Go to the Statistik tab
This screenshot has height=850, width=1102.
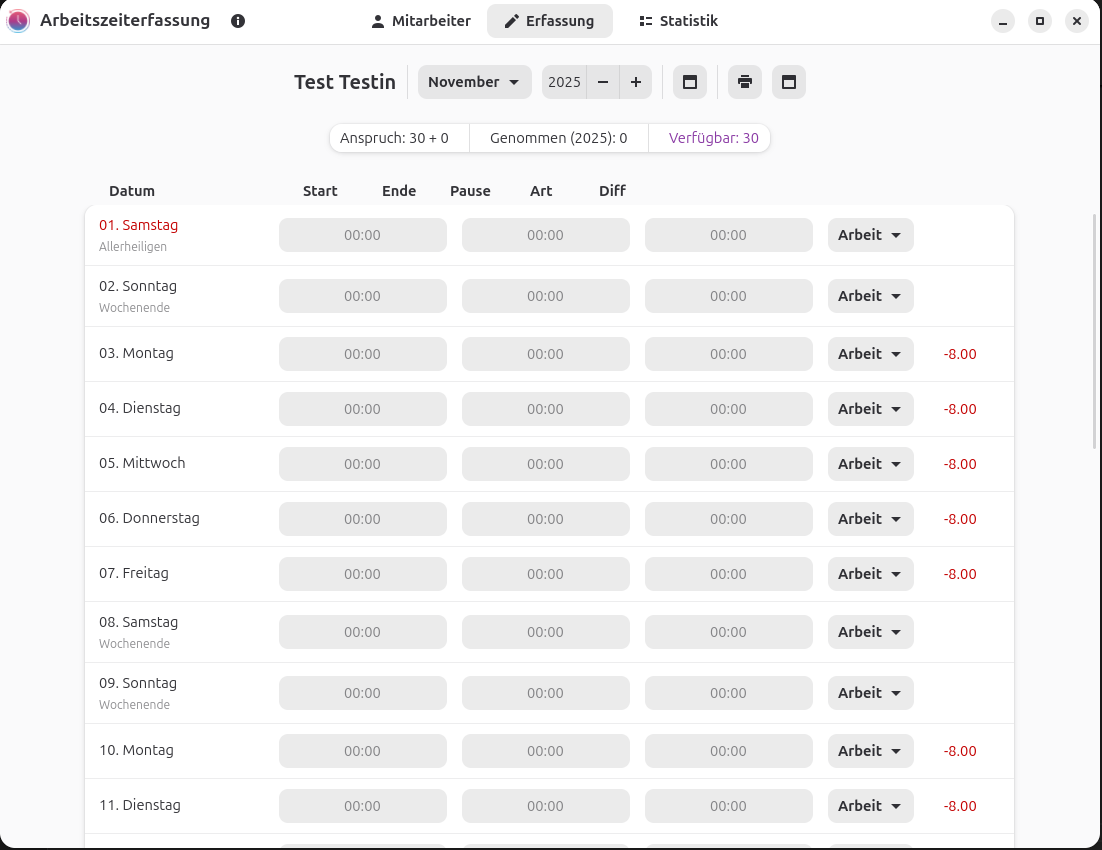[x=678, y=21]
